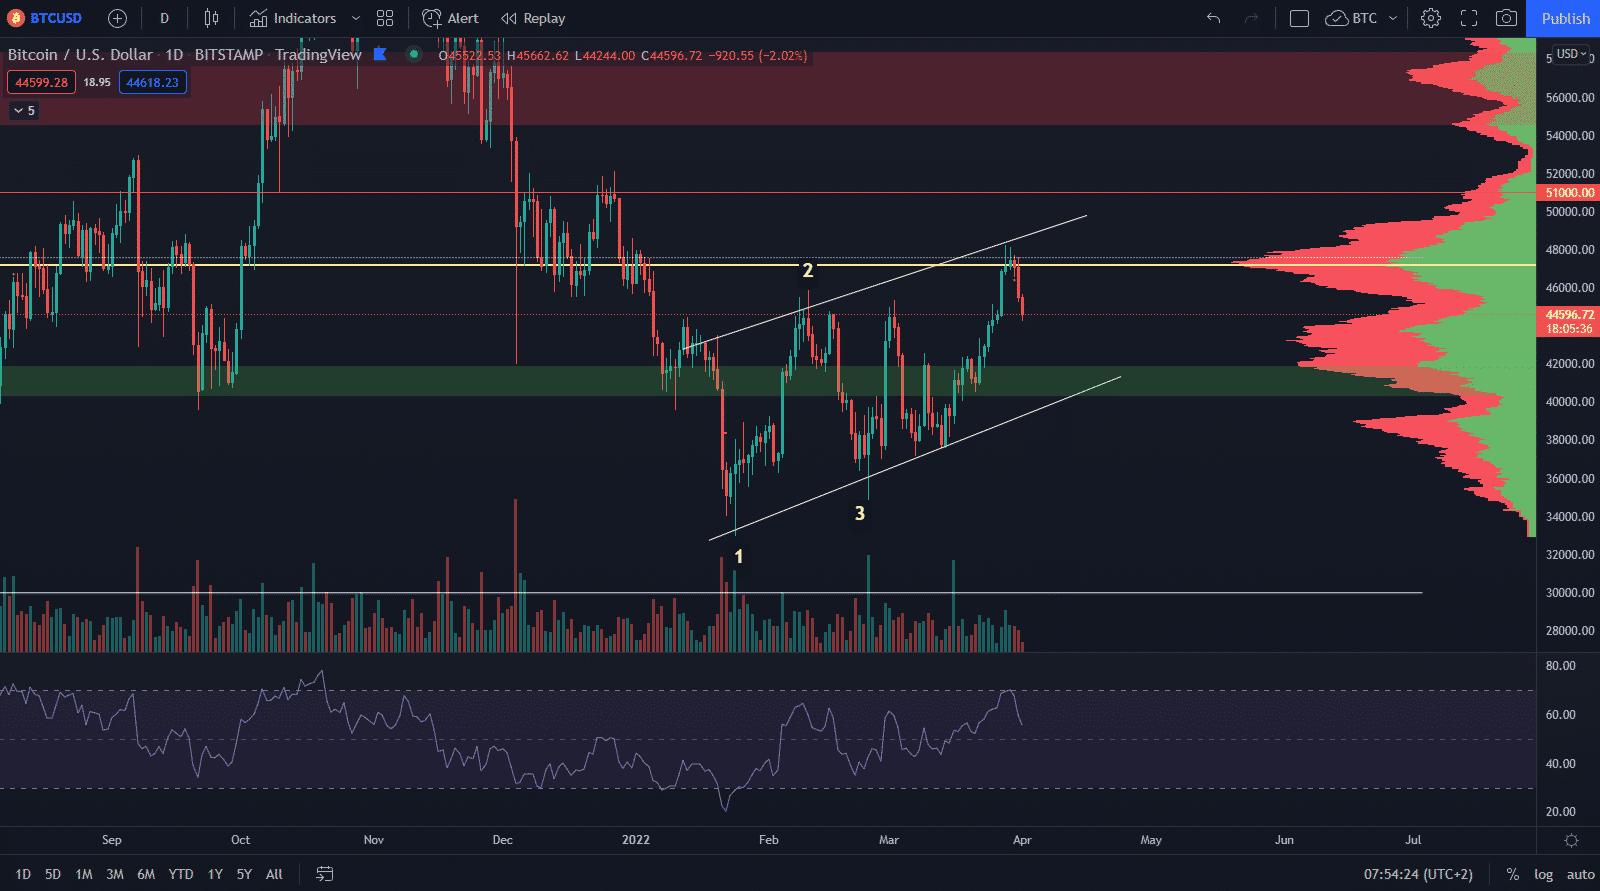1600x891 pixels.
Task: Enter fullscreen mode
Action: (x=1469, y=18)
